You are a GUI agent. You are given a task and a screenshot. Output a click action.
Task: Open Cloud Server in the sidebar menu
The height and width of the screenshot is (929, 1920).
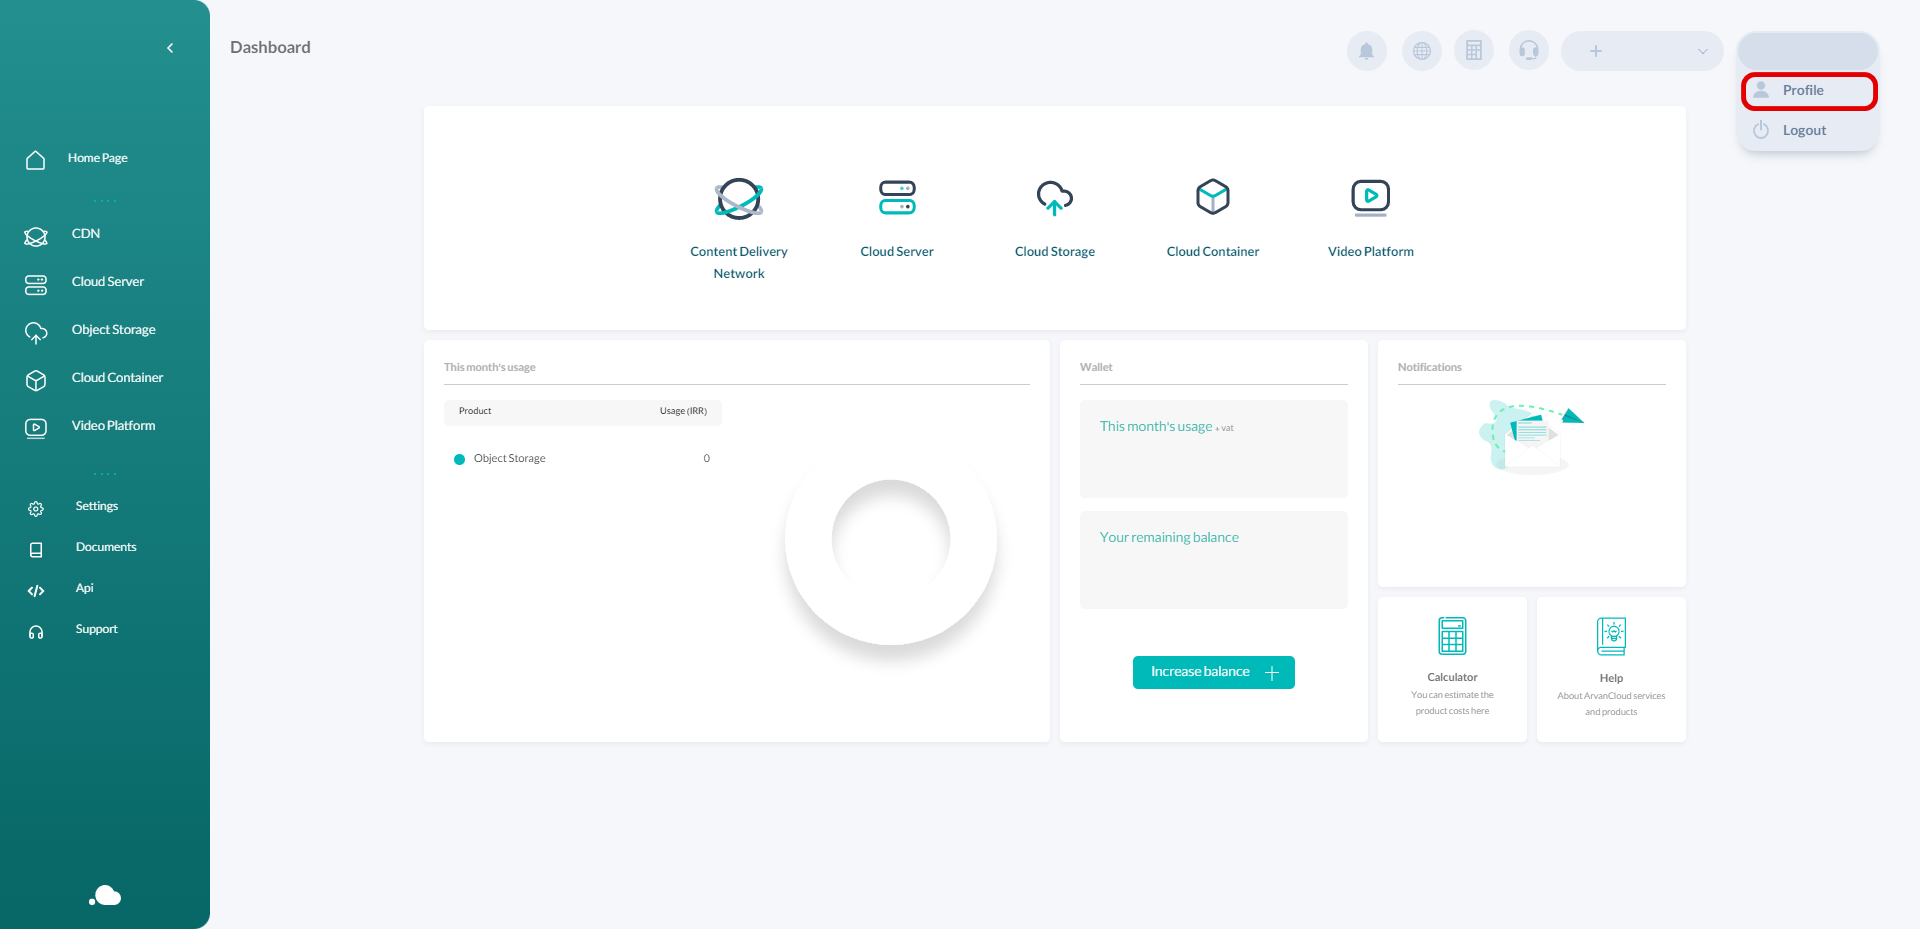tap(108, 282)
